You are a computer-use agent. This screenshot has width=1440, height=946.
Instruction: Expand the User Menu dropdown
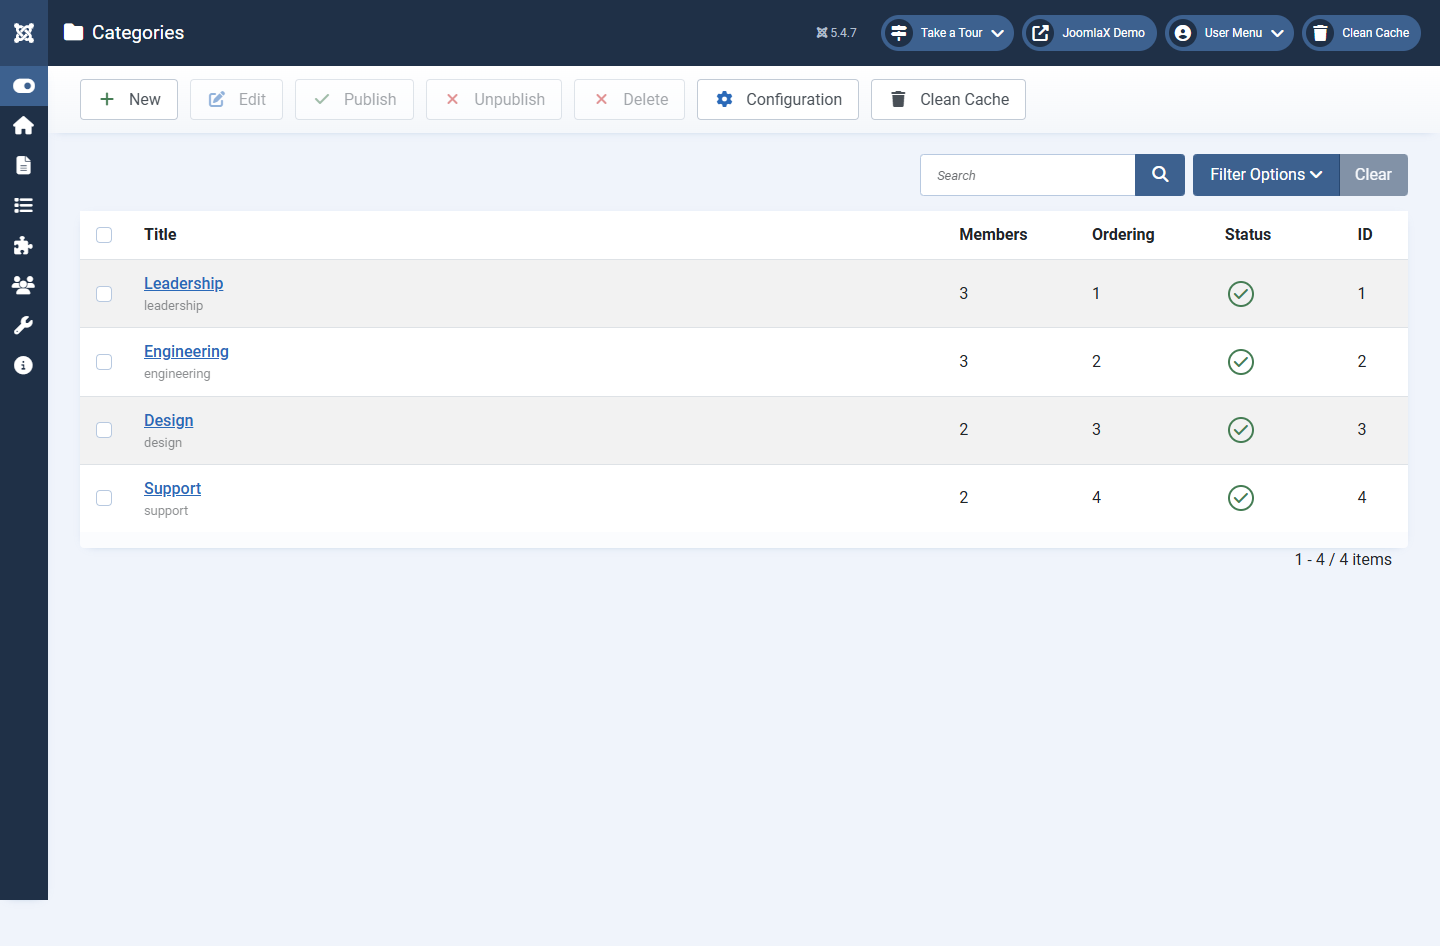click(1229, 33)
